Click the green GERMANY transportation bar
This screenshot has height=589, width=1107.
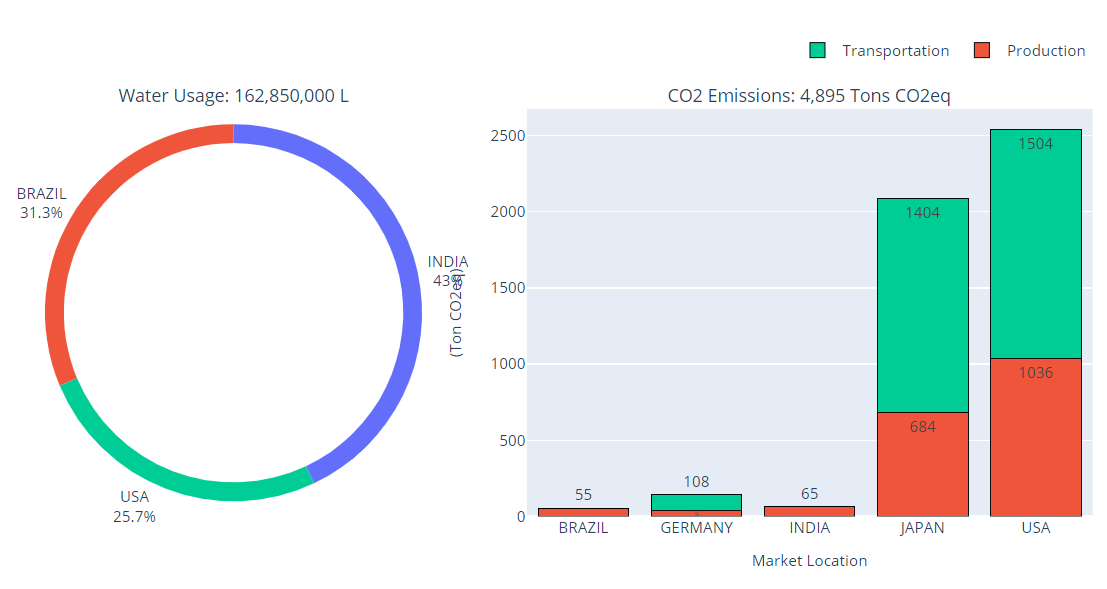point(697,501)
